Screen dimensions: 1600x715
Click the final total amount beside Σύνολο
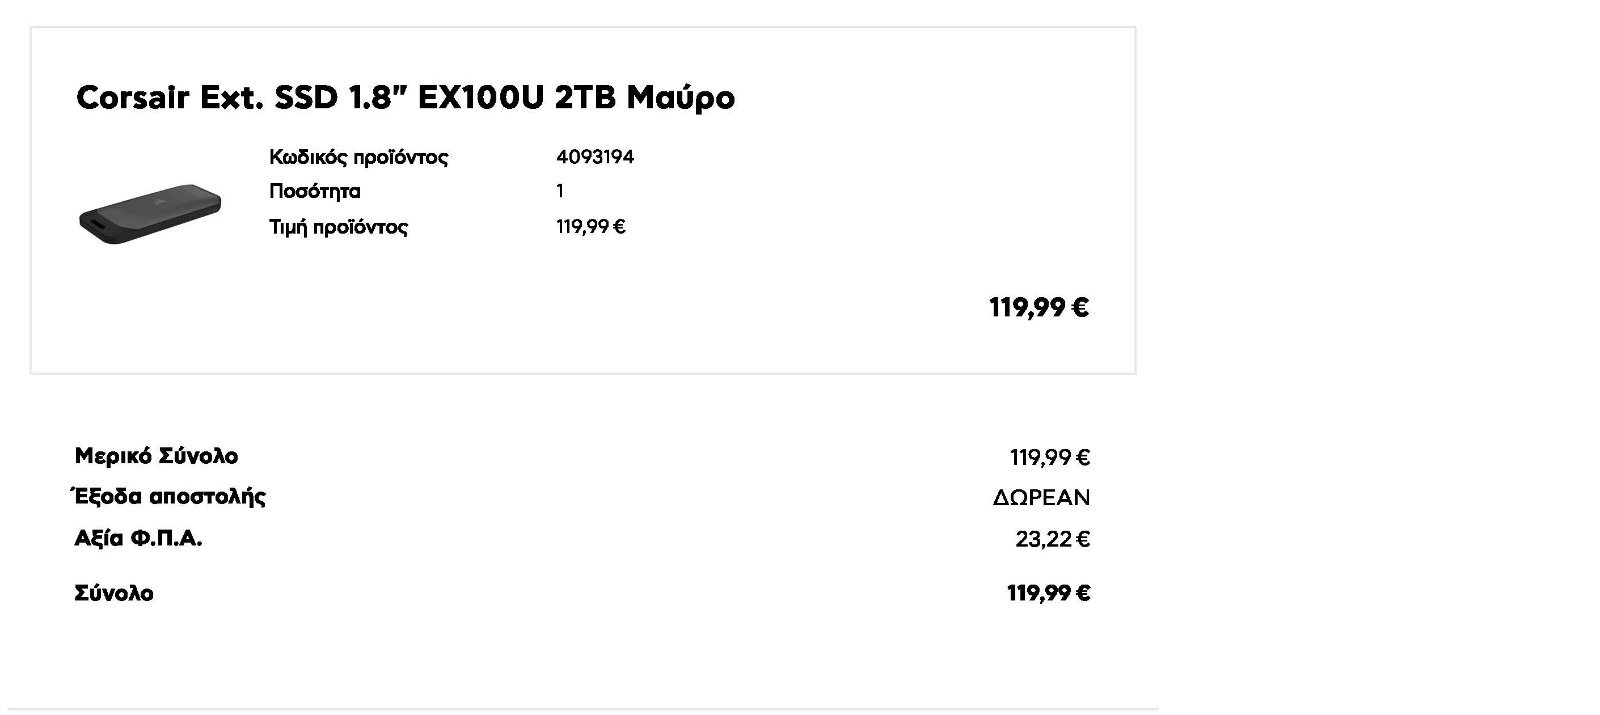point(1048,593)
